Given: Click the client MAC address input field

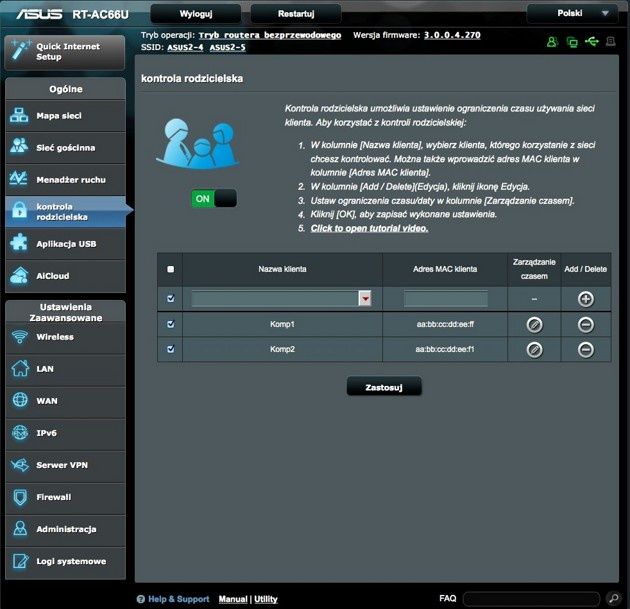Looking at the screenshot, I should click(446, 299).
